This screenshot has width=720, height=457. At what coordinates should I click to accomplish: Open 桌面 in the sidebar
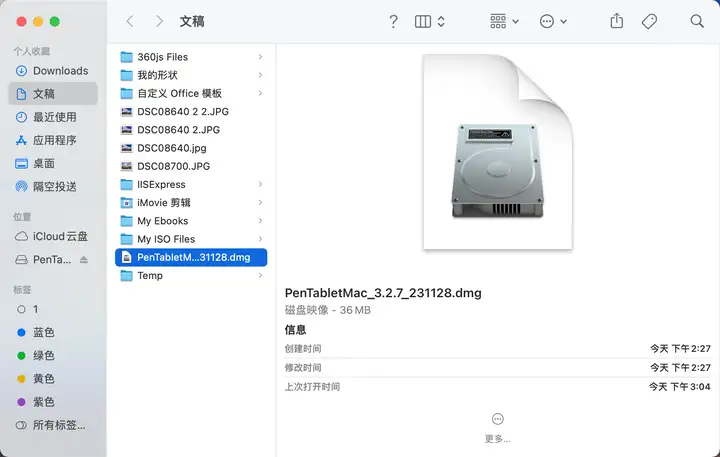[53, 164]
